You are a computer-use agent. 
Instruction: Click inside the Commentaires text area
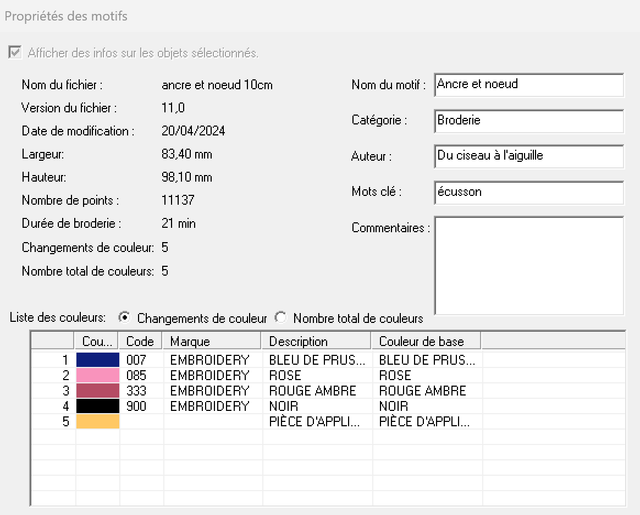[x=529, y=266]
